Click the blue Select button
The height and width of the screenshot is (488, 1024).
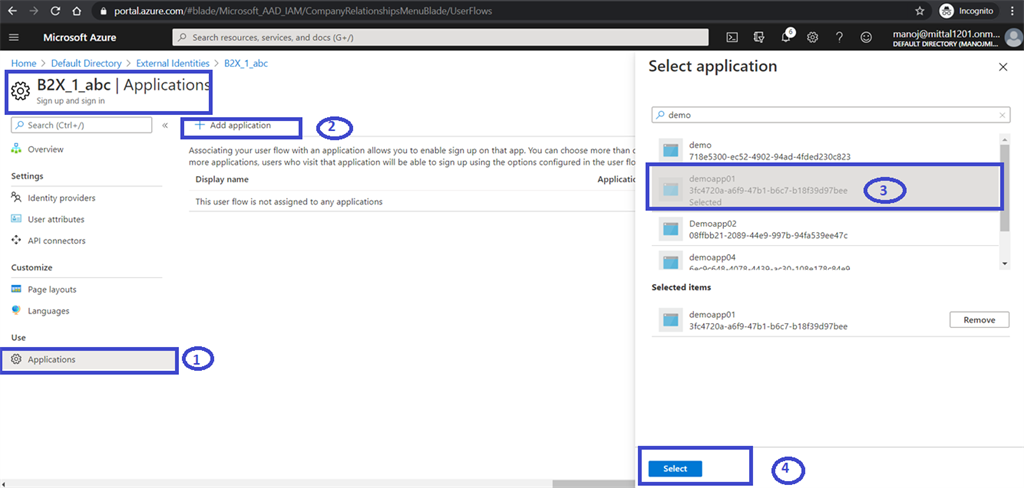click(x=675, y=468)
